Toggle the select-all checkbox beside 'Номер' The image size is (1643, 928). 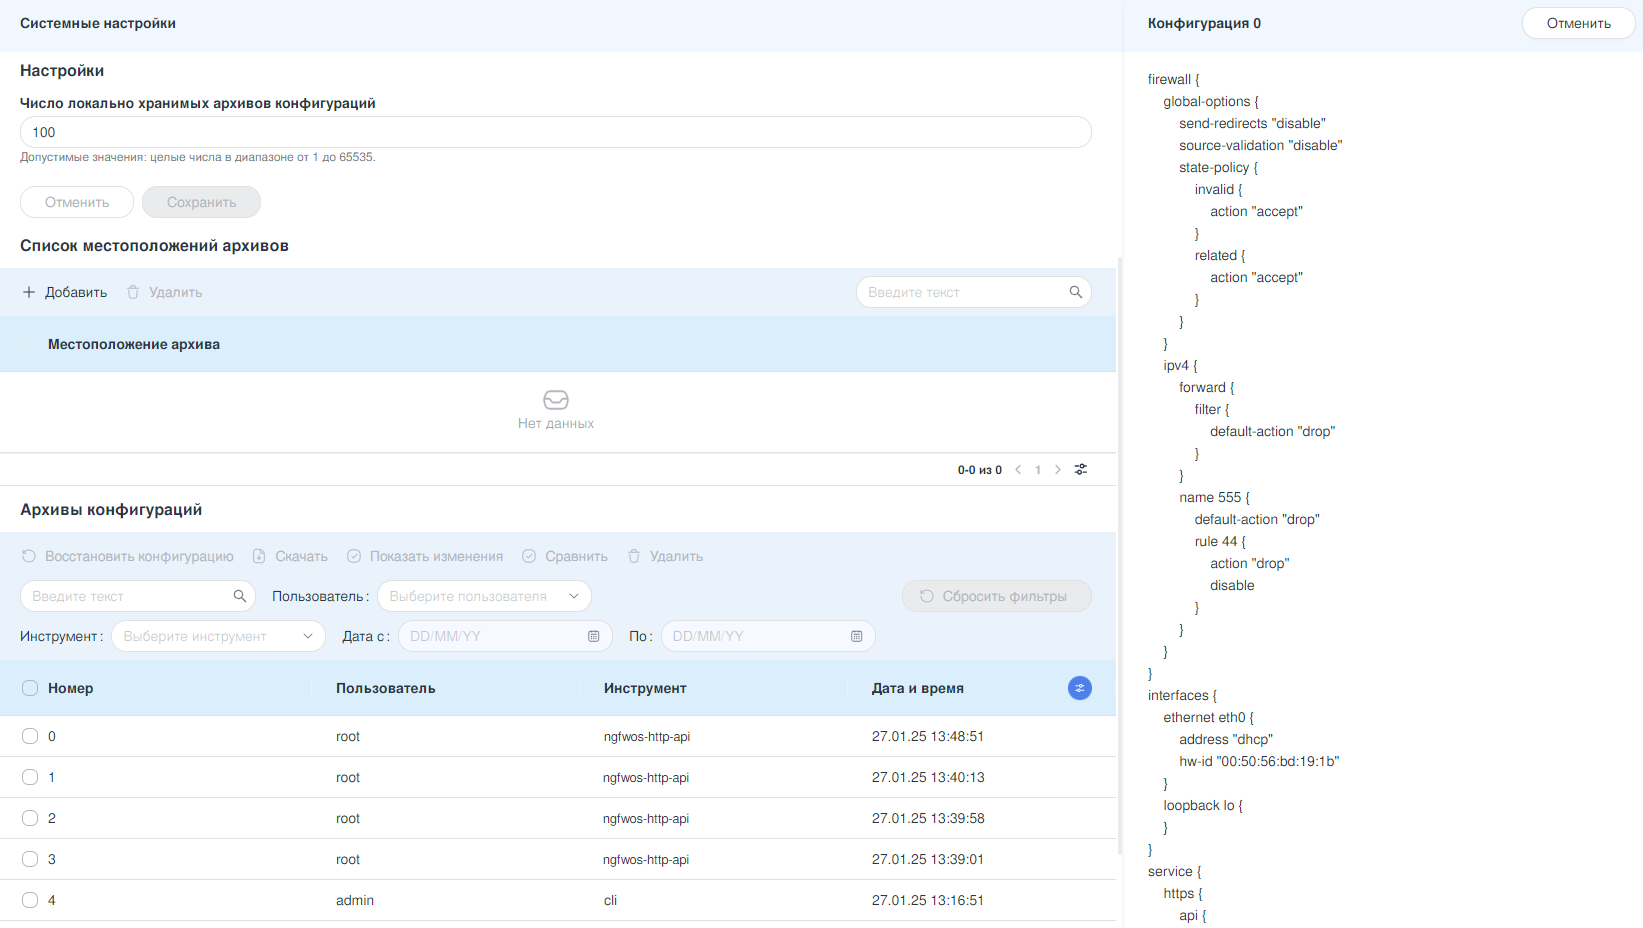[x=30, y=688]
